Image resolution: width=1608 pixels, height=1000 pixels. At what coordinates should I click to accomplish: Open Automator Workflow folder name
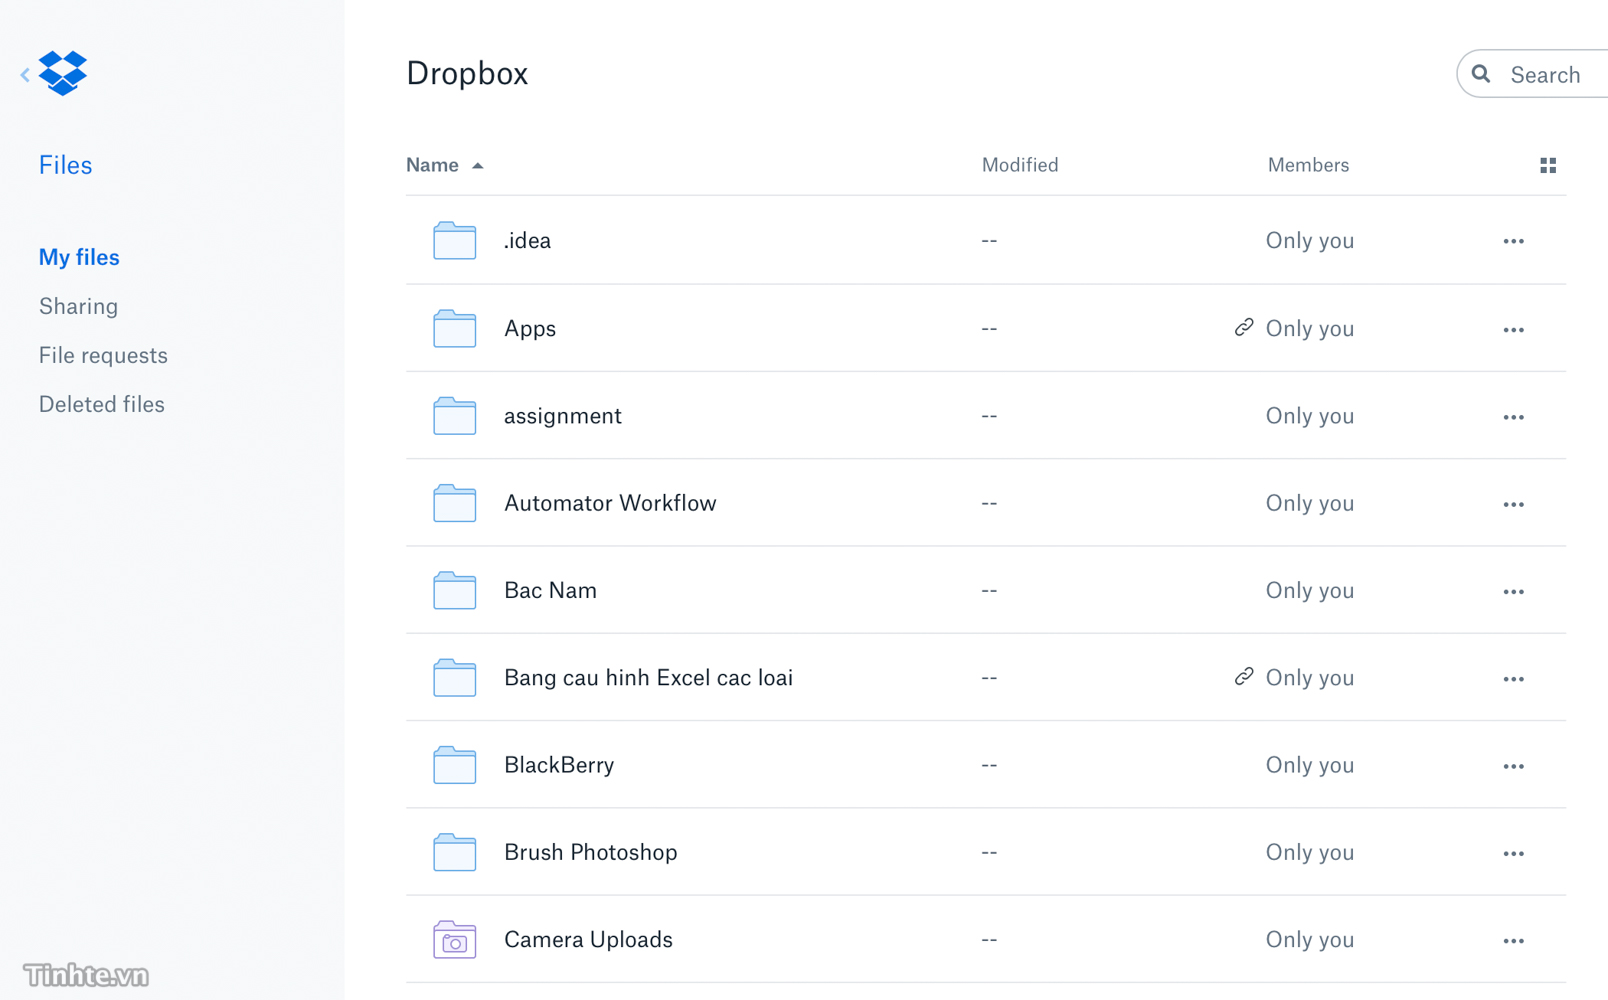point(610,503)
